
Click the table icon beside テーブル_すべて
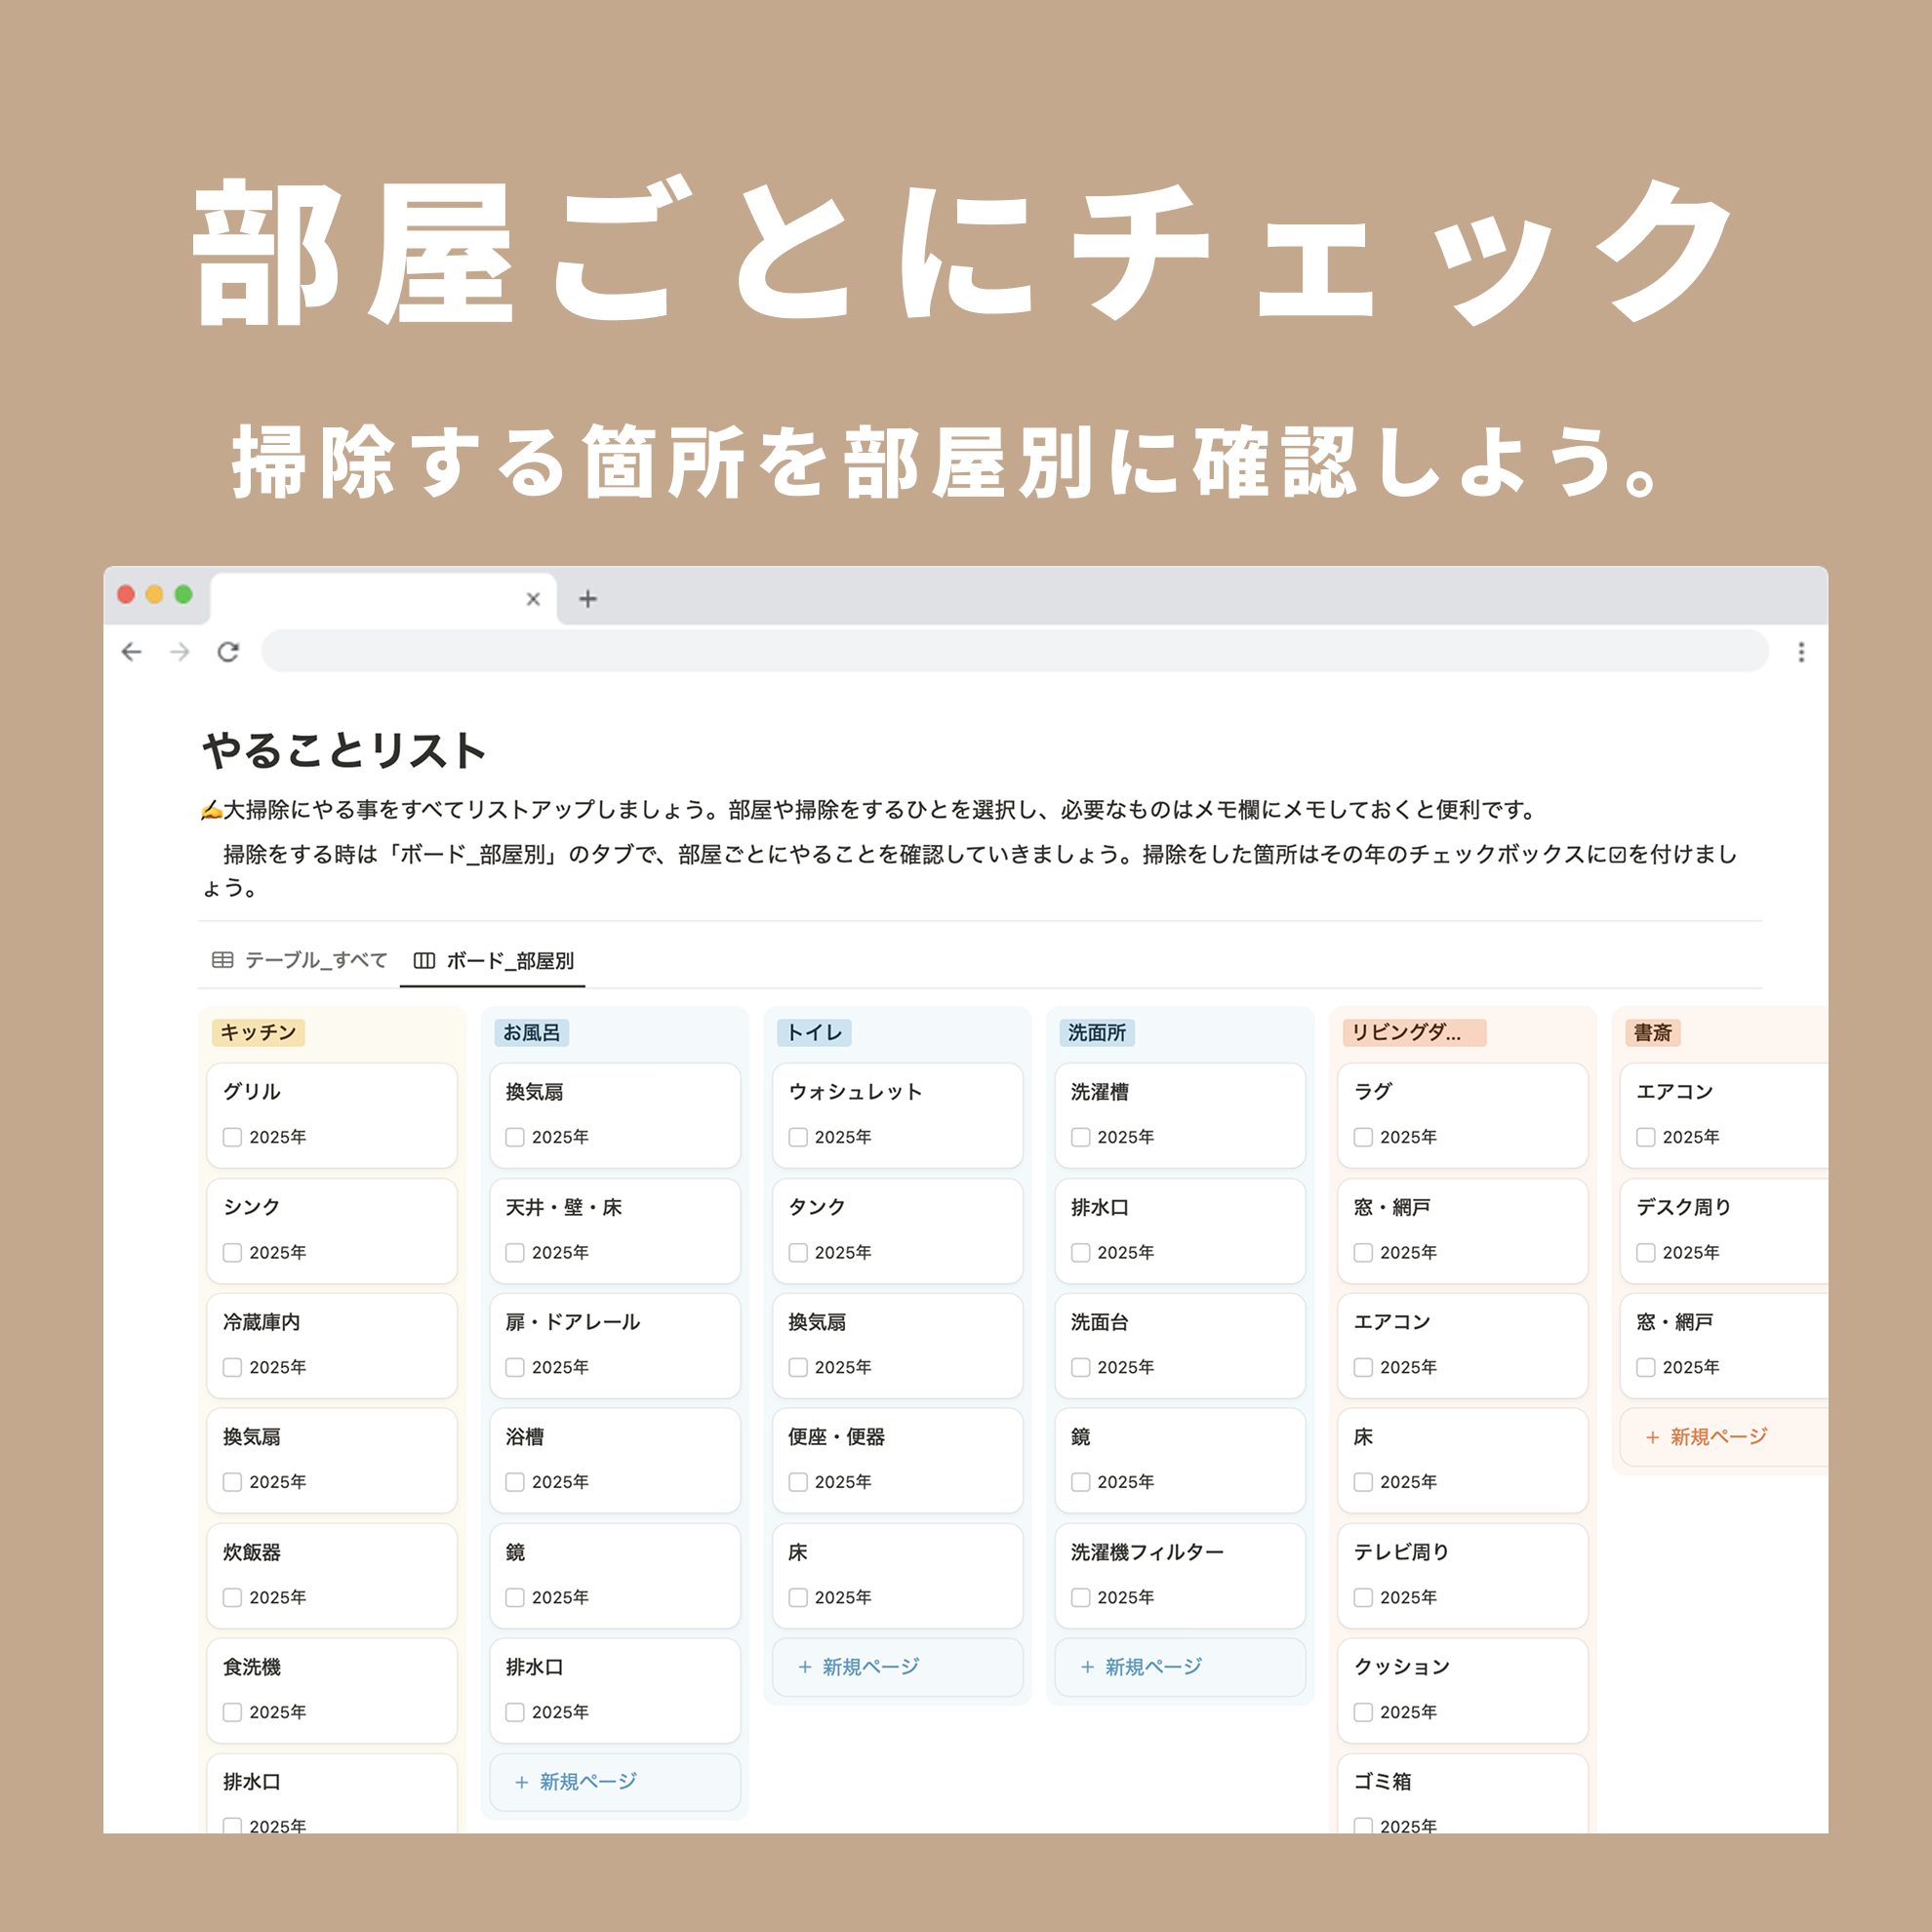pyautogui.click(x=222, y=960)
